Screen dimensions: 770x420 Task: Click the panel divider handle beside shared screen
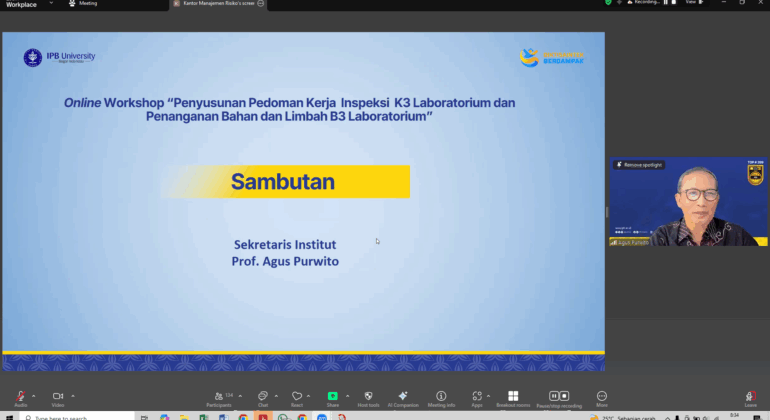click(x=607, y=212)
